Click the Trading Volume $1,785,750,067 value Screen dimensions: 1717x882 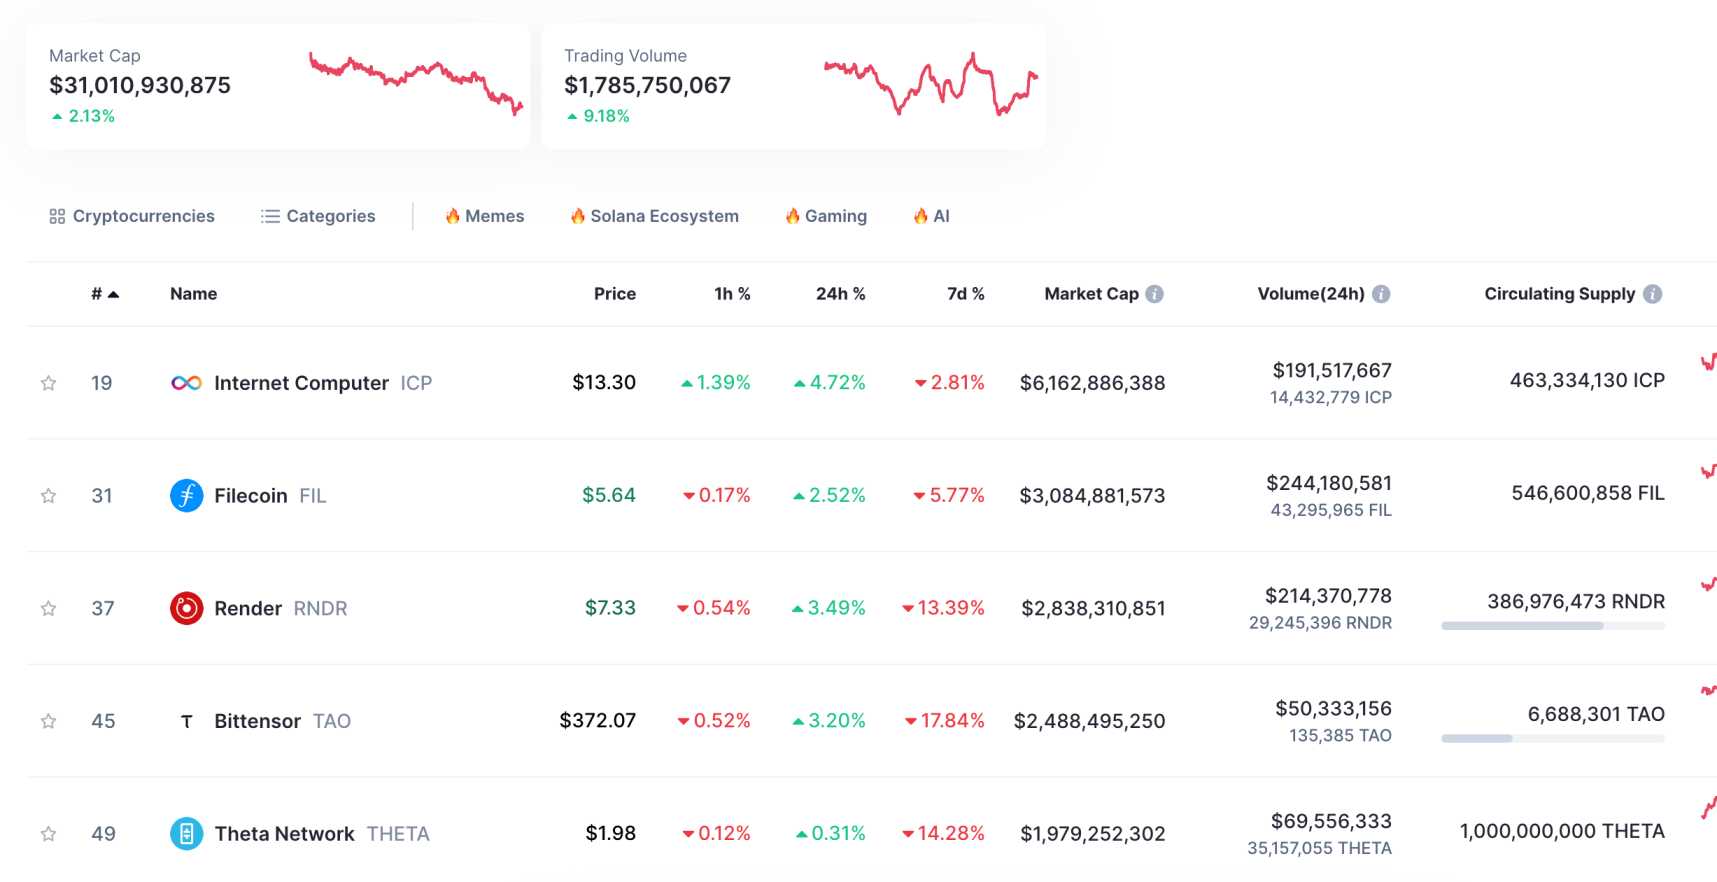[647, 85]
